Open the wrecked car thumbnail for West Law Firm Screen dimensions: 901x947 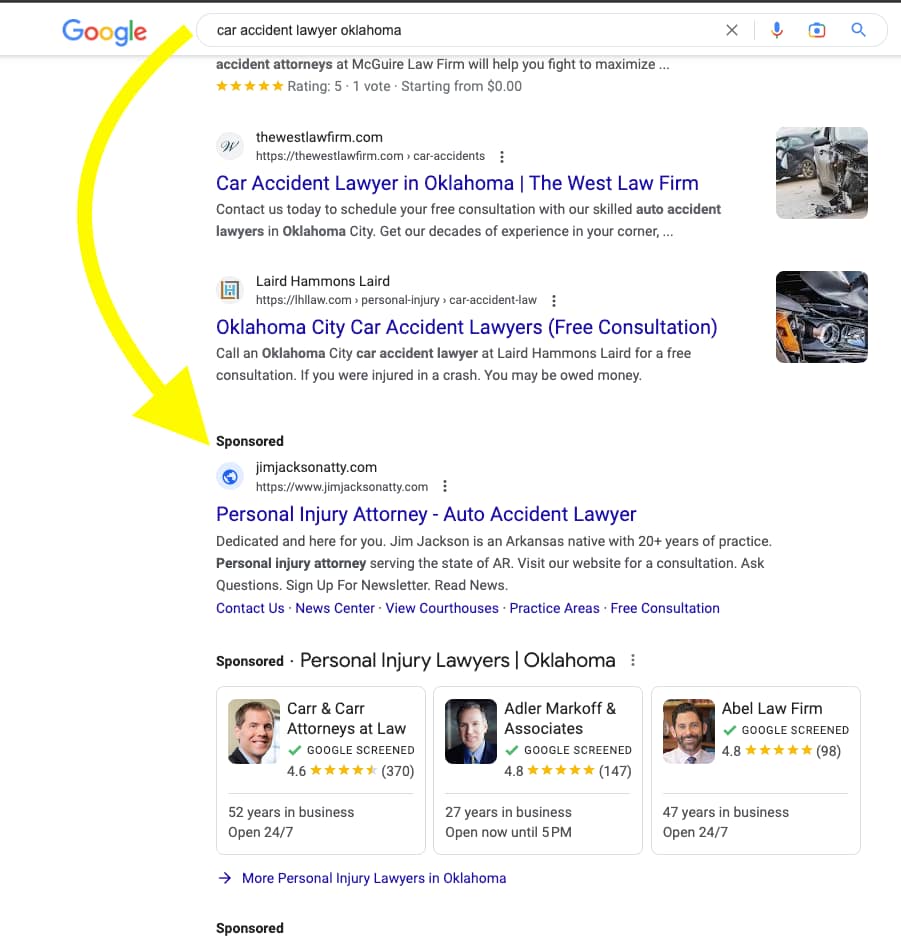pos(822,173)
